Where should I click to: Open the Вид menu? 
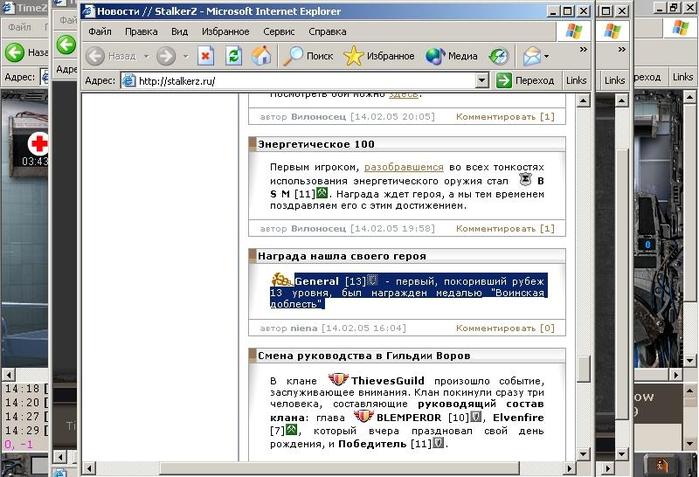pos(179,32)
